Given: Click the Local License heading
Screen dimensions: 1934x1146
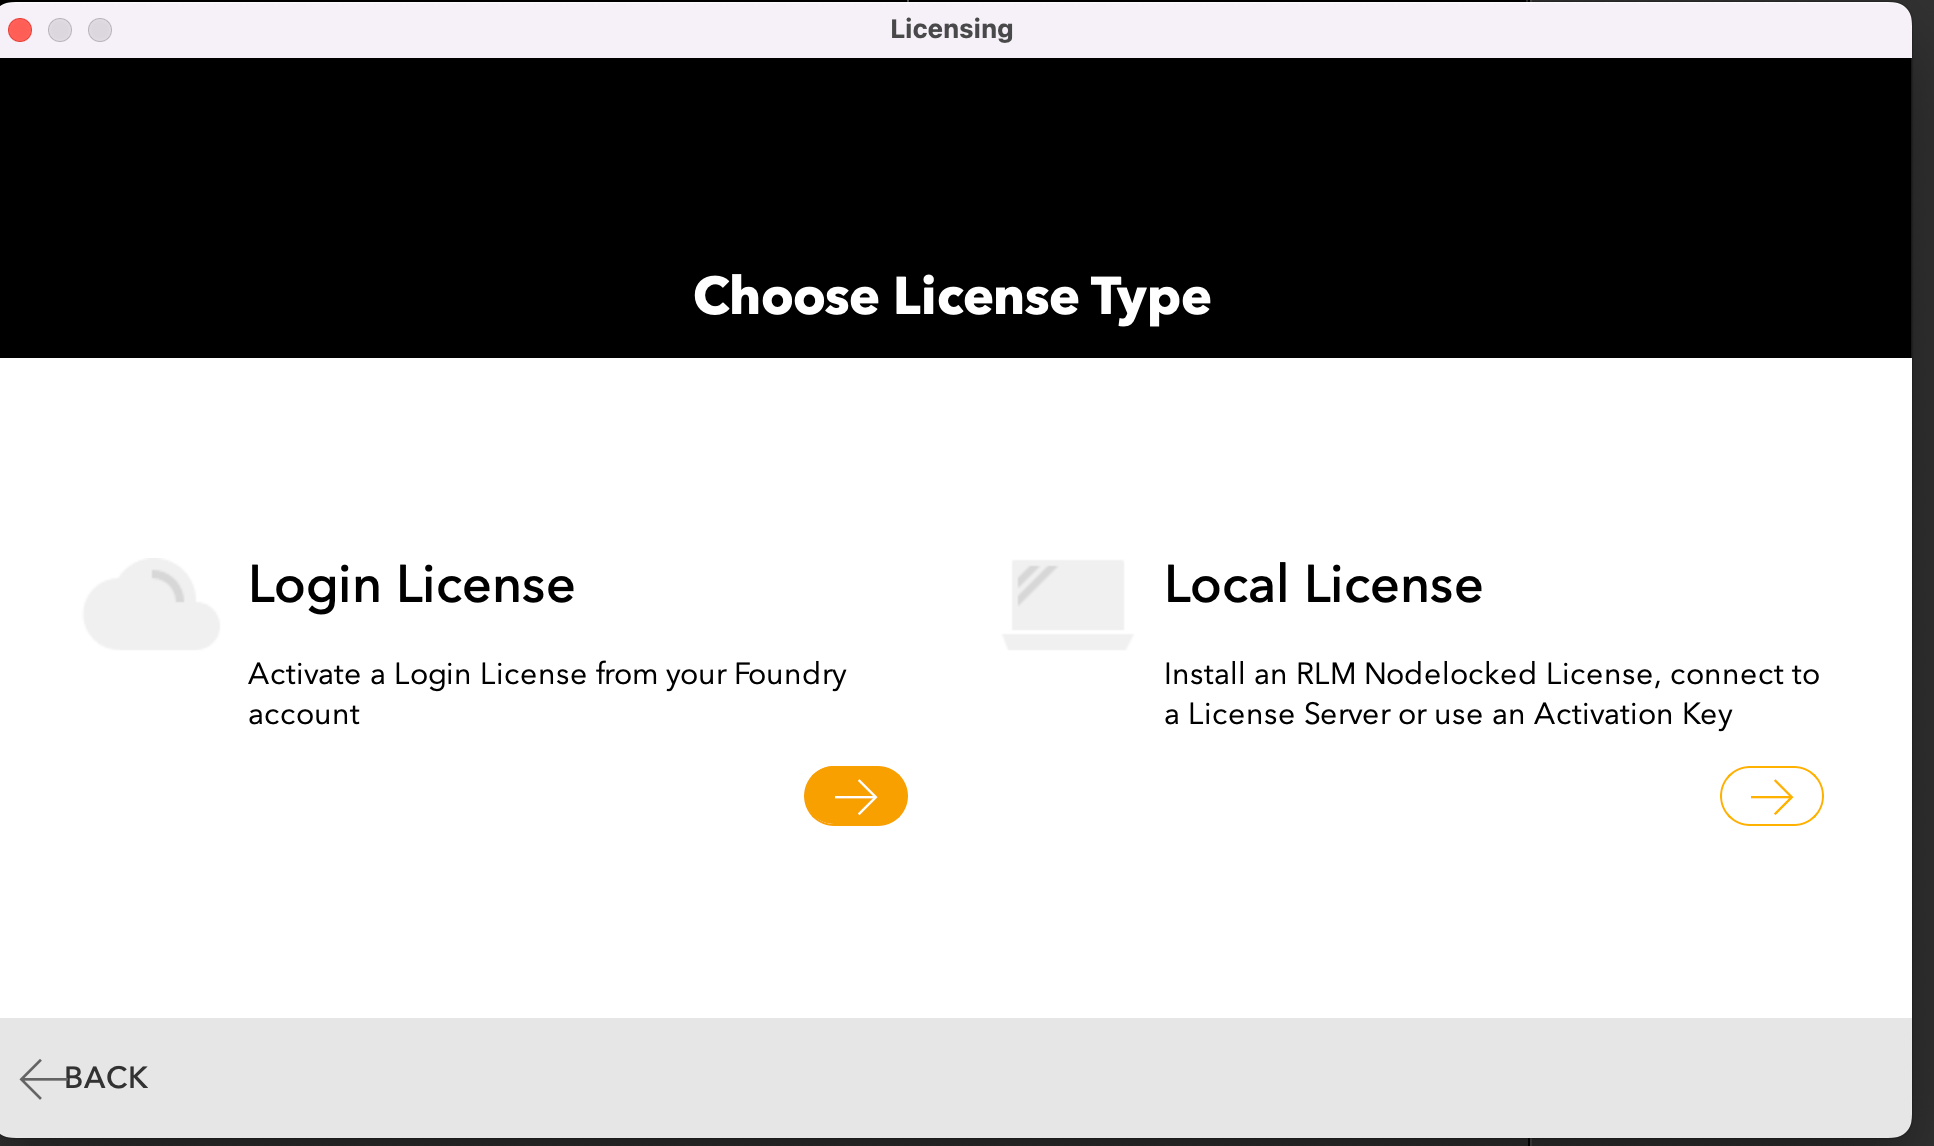Looking at the screenshot, I should (x=1322, y=585).
